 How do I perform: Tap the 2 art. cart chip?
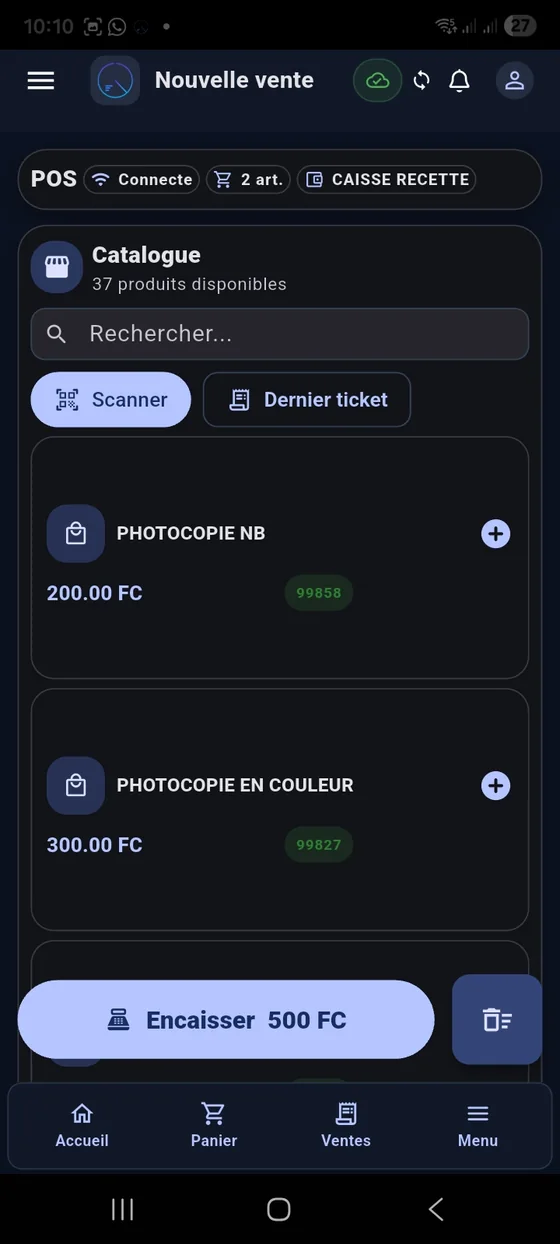[x=249, y=180]
